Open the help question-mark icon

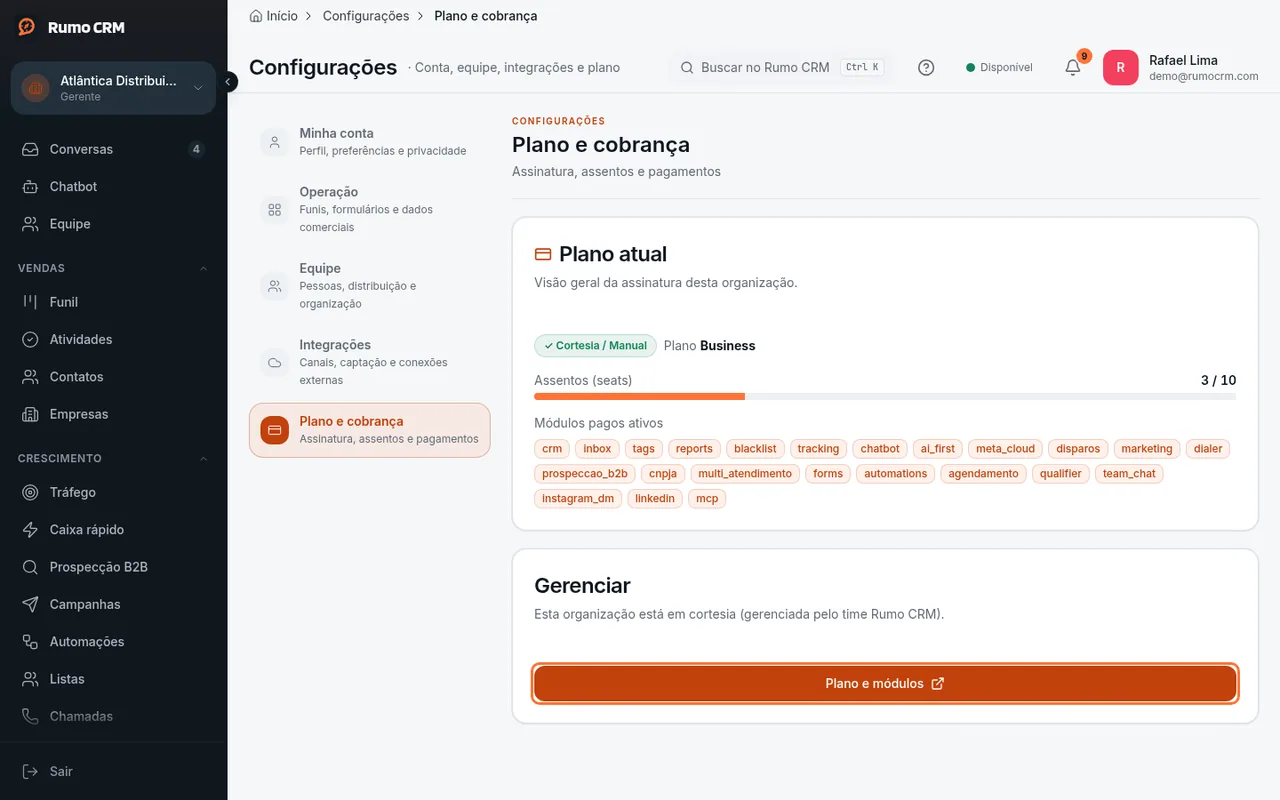click(926, 68)
